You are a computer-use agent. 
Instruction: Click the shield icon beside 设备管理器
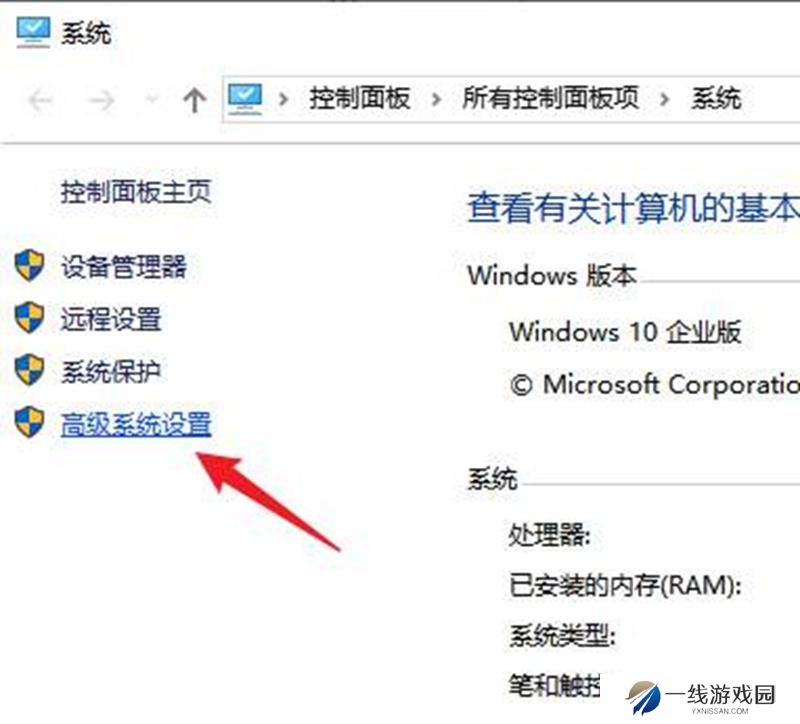[29, 266]
